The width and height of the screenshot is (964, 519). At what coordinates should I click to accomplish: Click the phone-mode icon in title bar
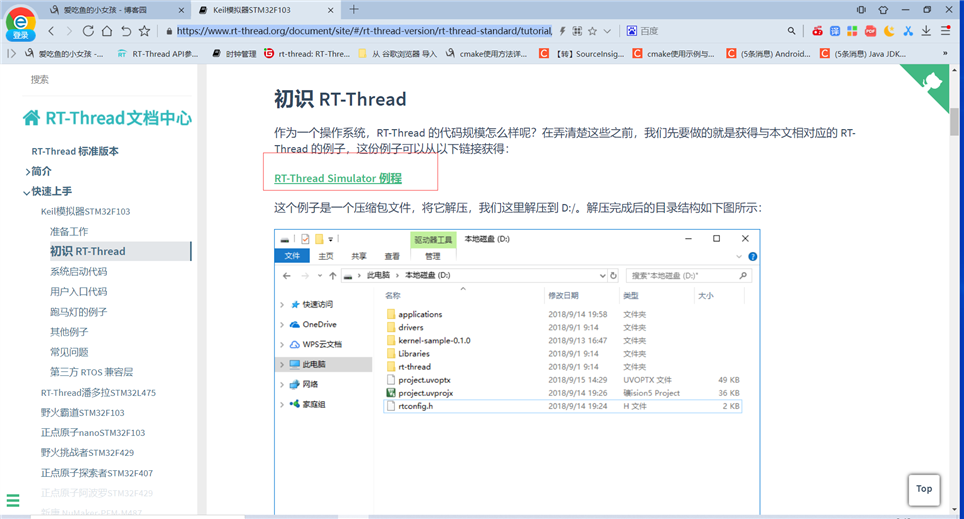click(x=861, y=10)
